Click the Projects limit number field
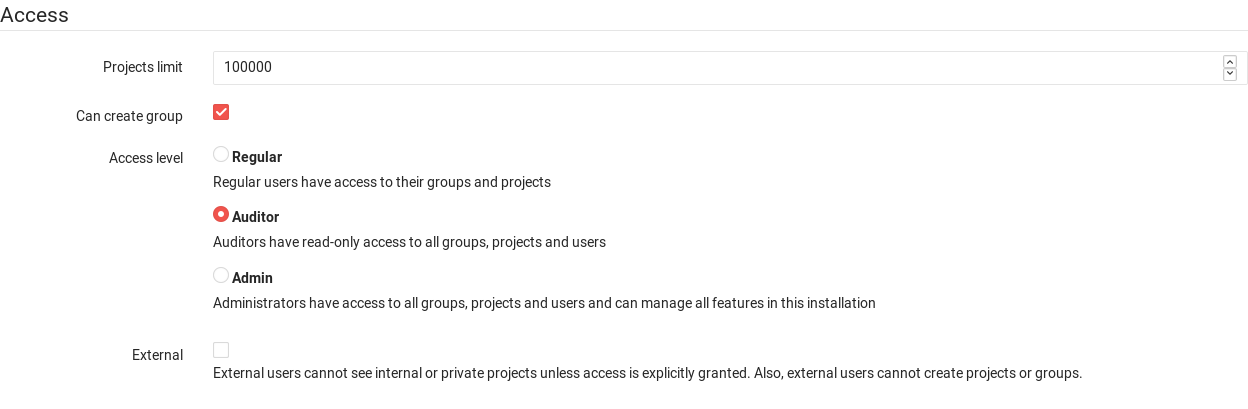The height and width of the screenshot is (409, 1248). pos(700,68)
